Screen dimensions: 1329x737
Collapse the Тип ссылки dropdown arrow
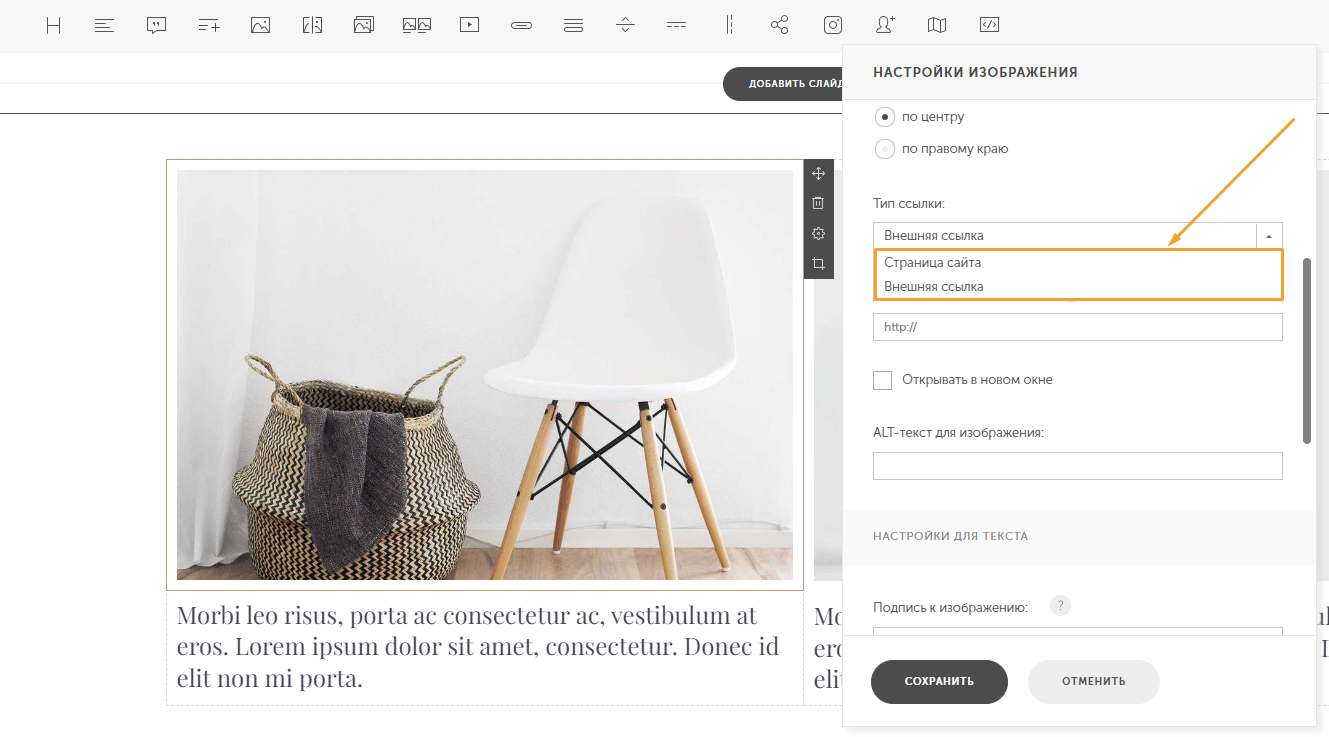1269,236
